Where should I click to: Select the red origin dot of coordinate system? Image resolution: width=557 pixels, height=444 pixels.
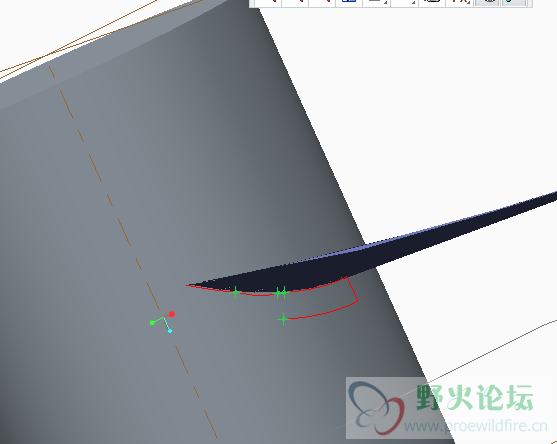[x=172, y=314]
